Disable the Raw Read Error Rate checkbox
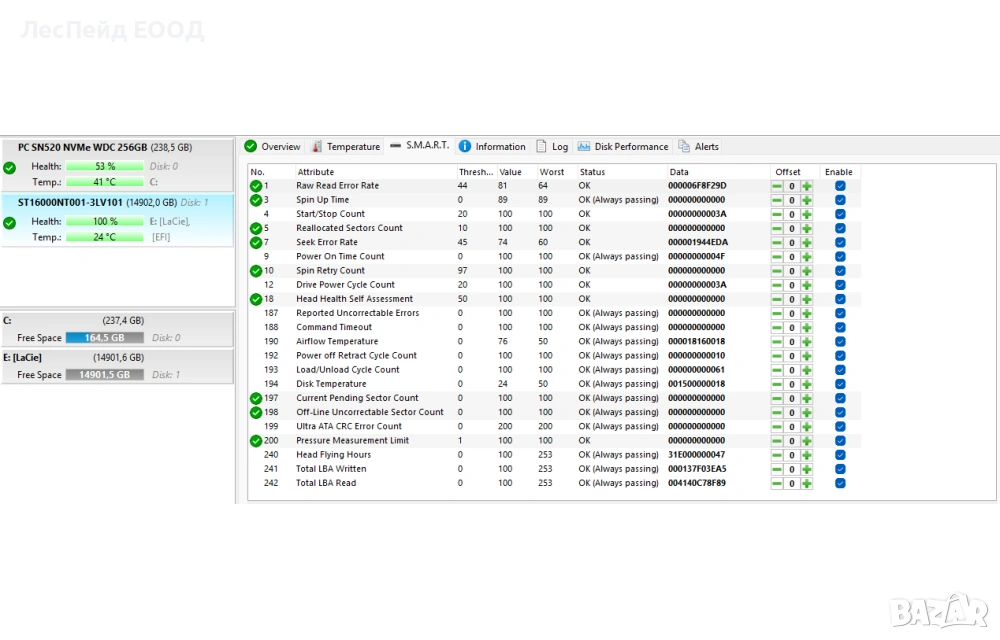 point(840,186)
